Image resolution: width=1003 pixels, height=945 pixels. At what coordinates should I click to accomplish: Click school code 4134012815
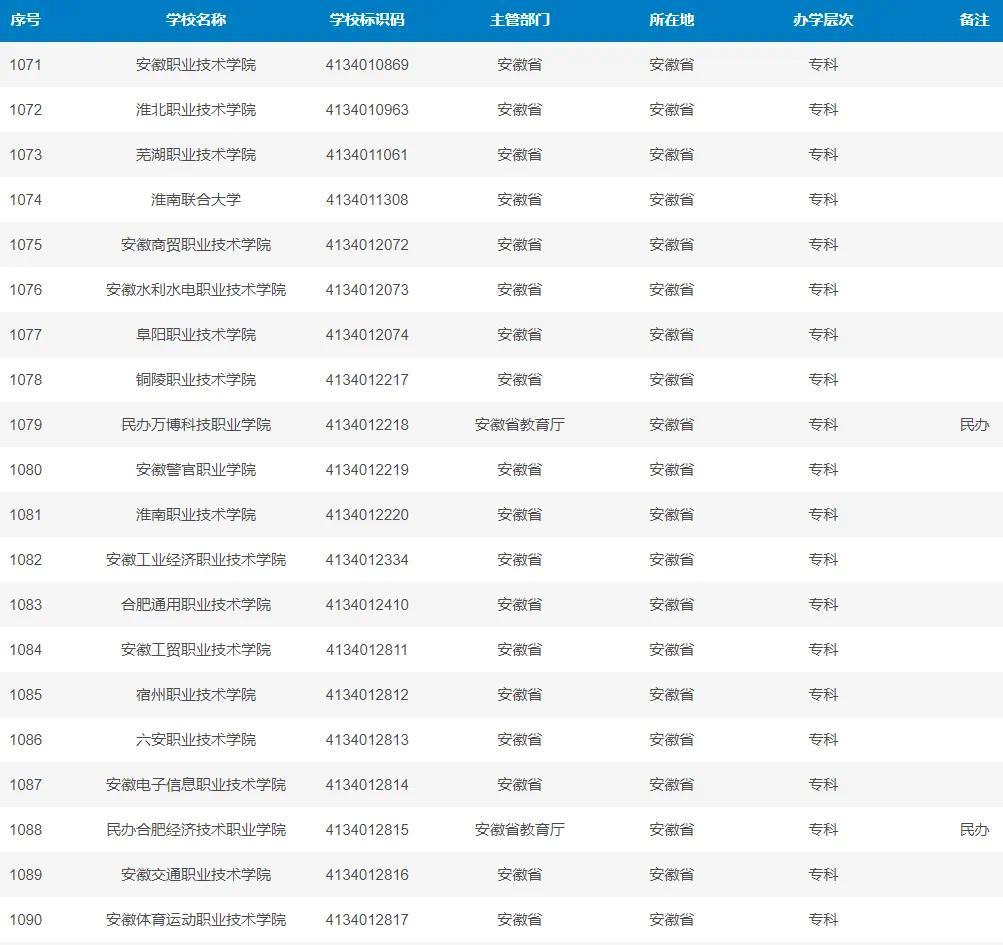click(x=367, y=830)
